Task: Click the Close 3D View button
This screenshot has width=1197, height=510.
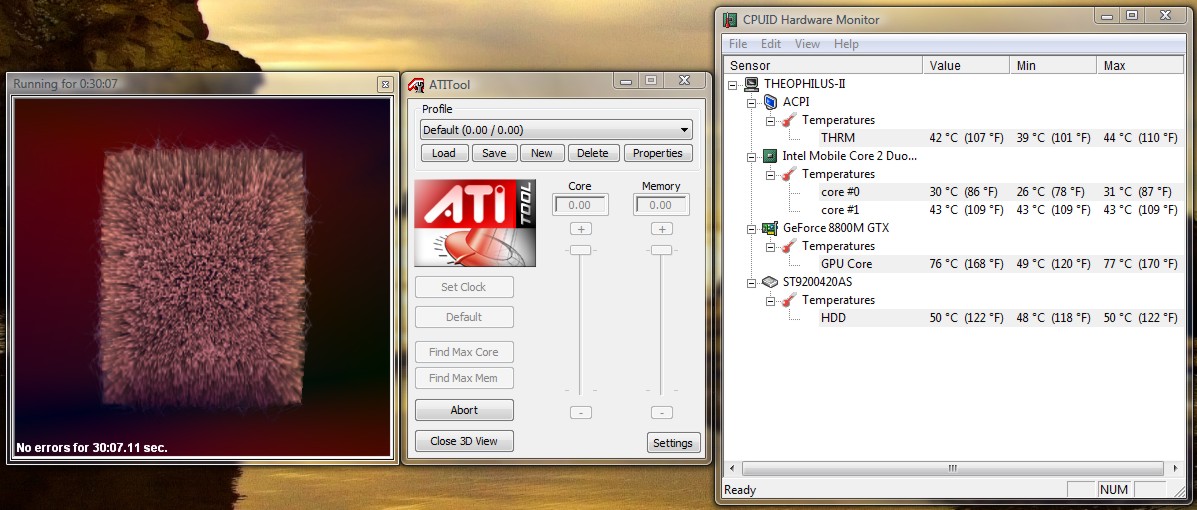Action: (x=464, y=441)
